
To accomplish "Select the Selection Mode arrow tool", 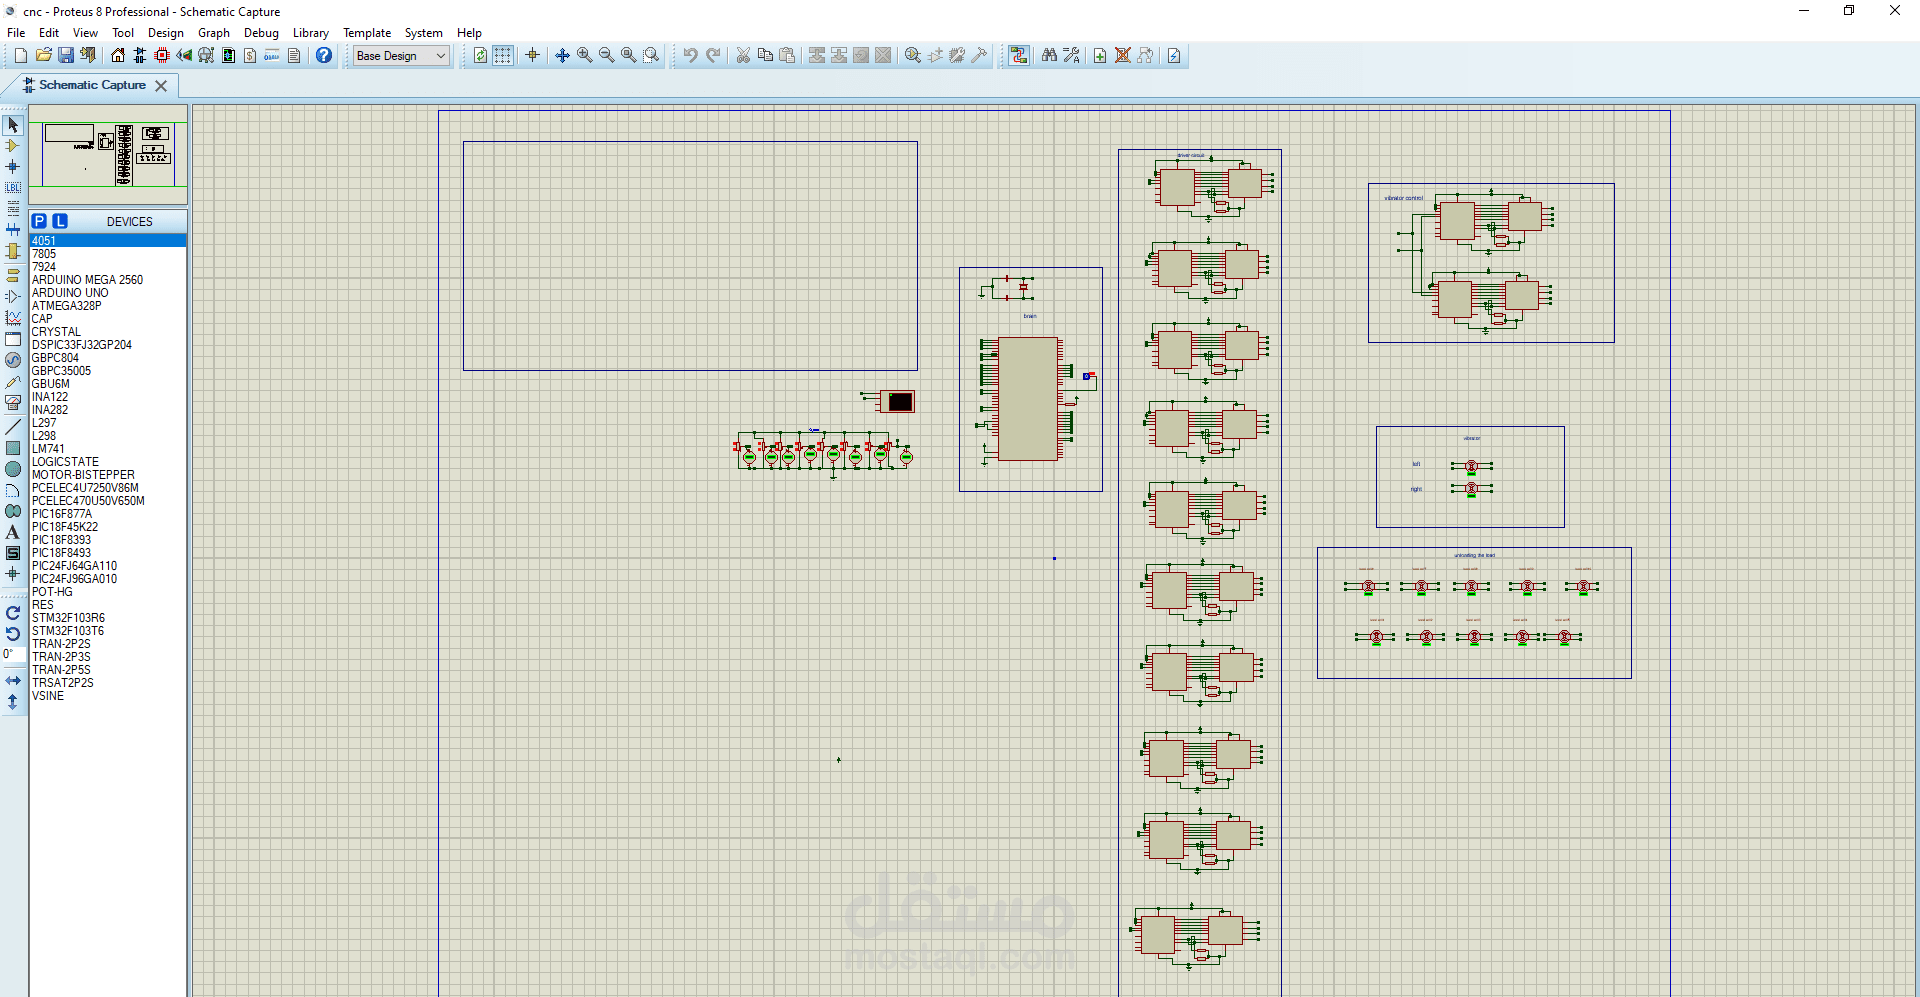I will tap(13, 125).
